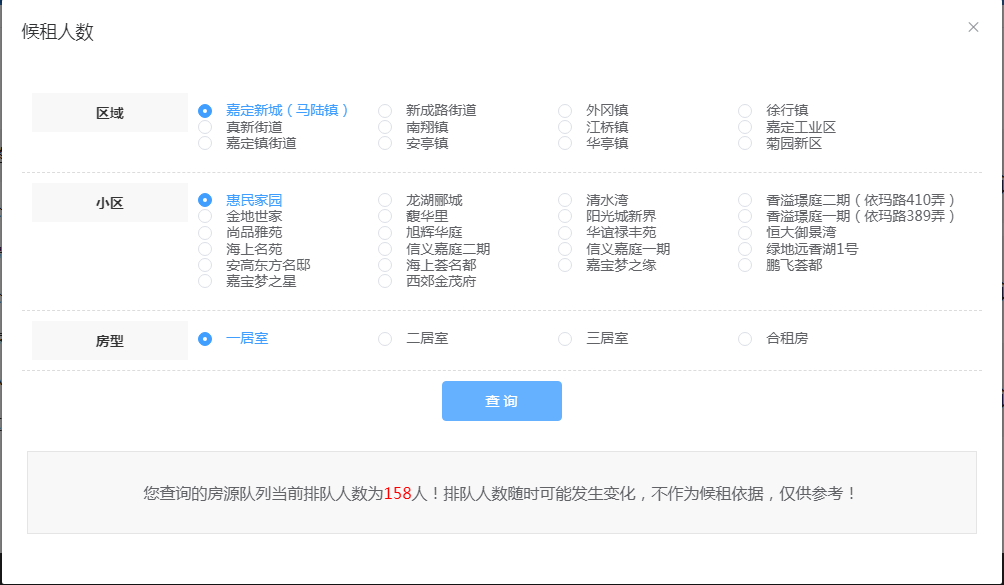
Task: Click the 查询 button
Action: point(501,401)
